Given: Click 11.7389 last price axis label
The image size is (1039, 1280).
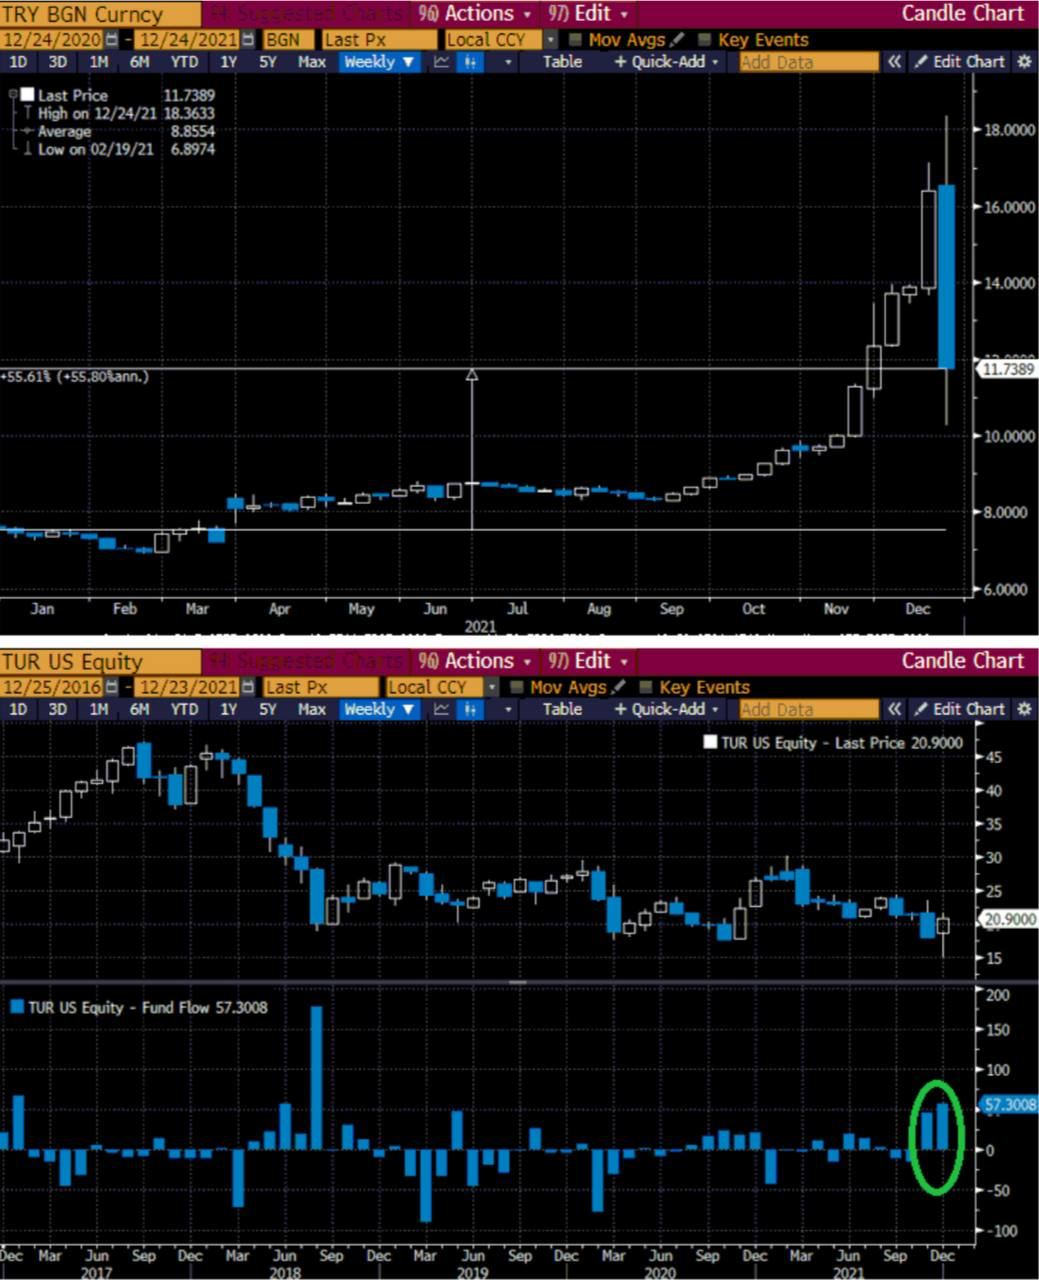Looking at the screenshot, I should tap(1008, 369).
